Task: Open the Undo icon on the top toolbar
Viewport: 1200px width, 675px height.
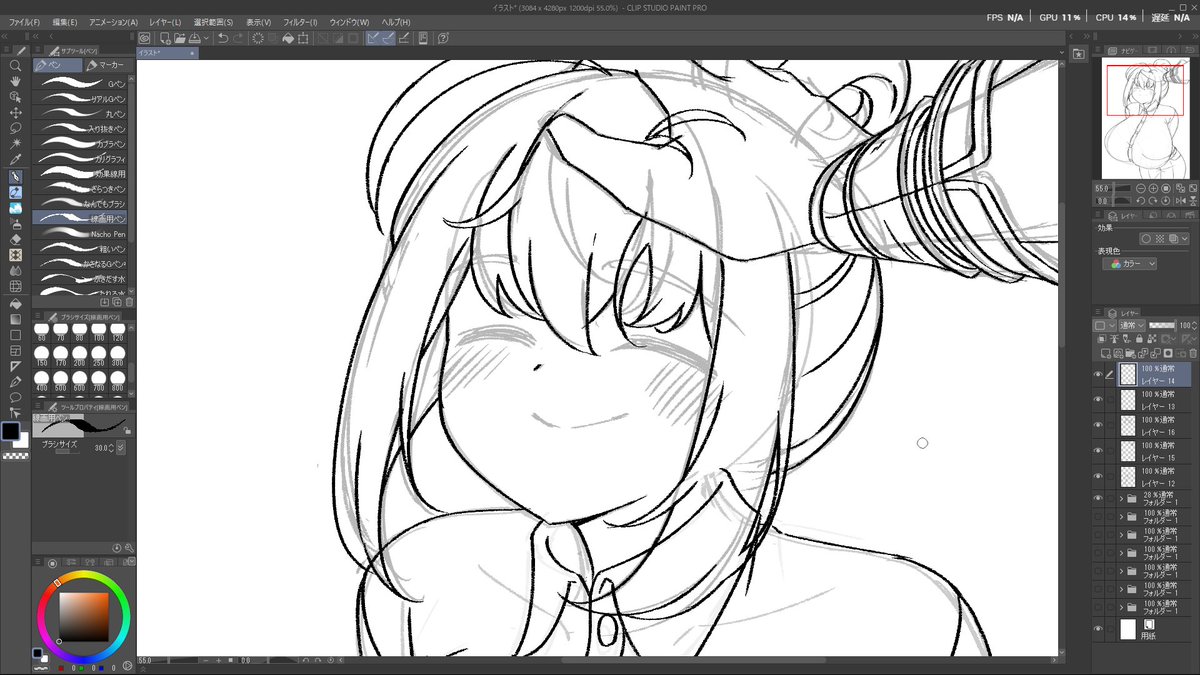Action: (223, 38)
